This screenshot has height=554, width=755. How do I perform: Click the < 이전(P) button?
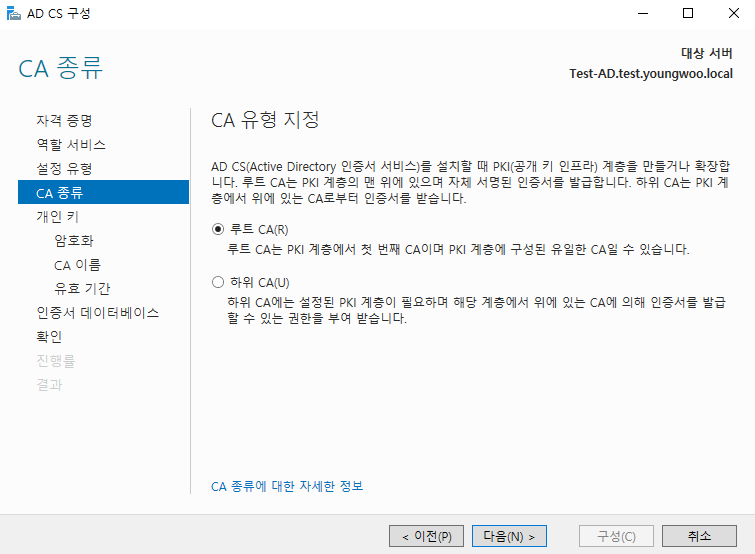click(x=426, y=536)
